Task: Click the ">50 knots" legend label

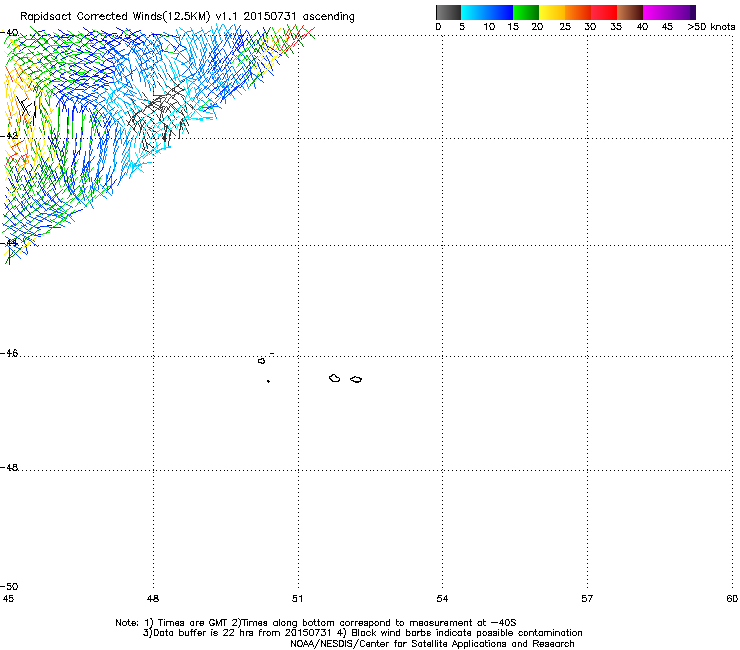Action: 711,27
